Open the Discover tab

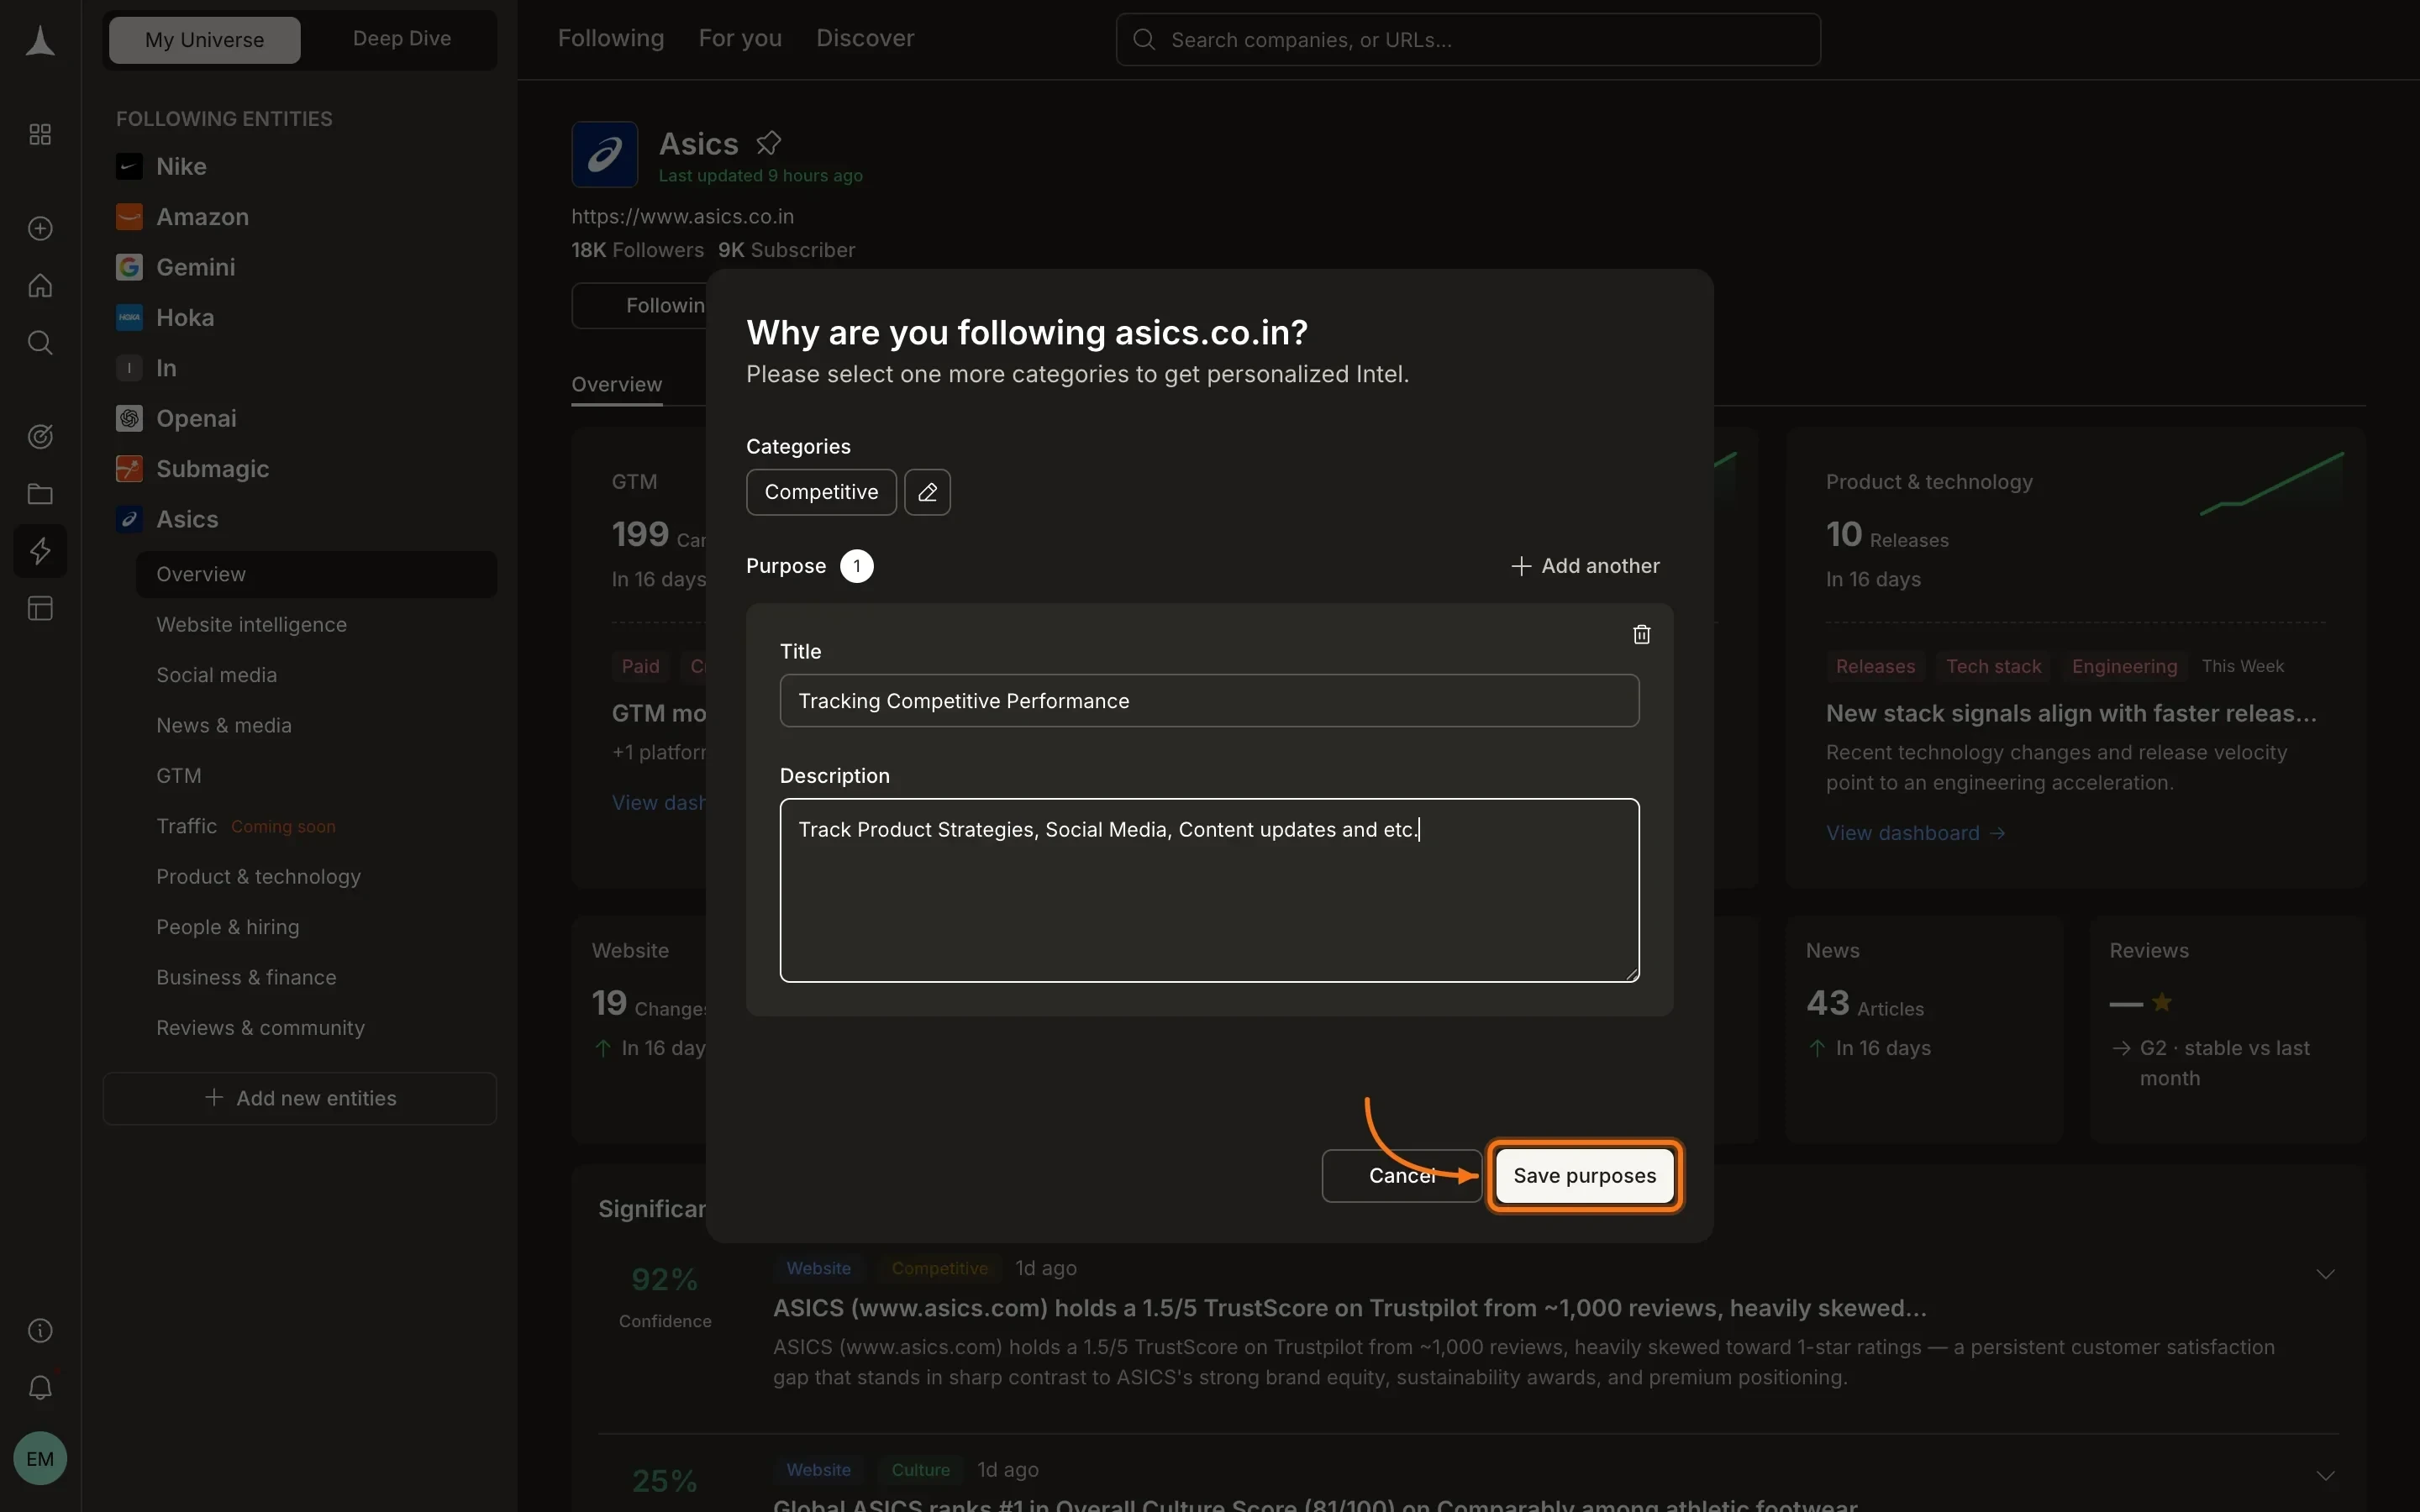coord(865,38)
